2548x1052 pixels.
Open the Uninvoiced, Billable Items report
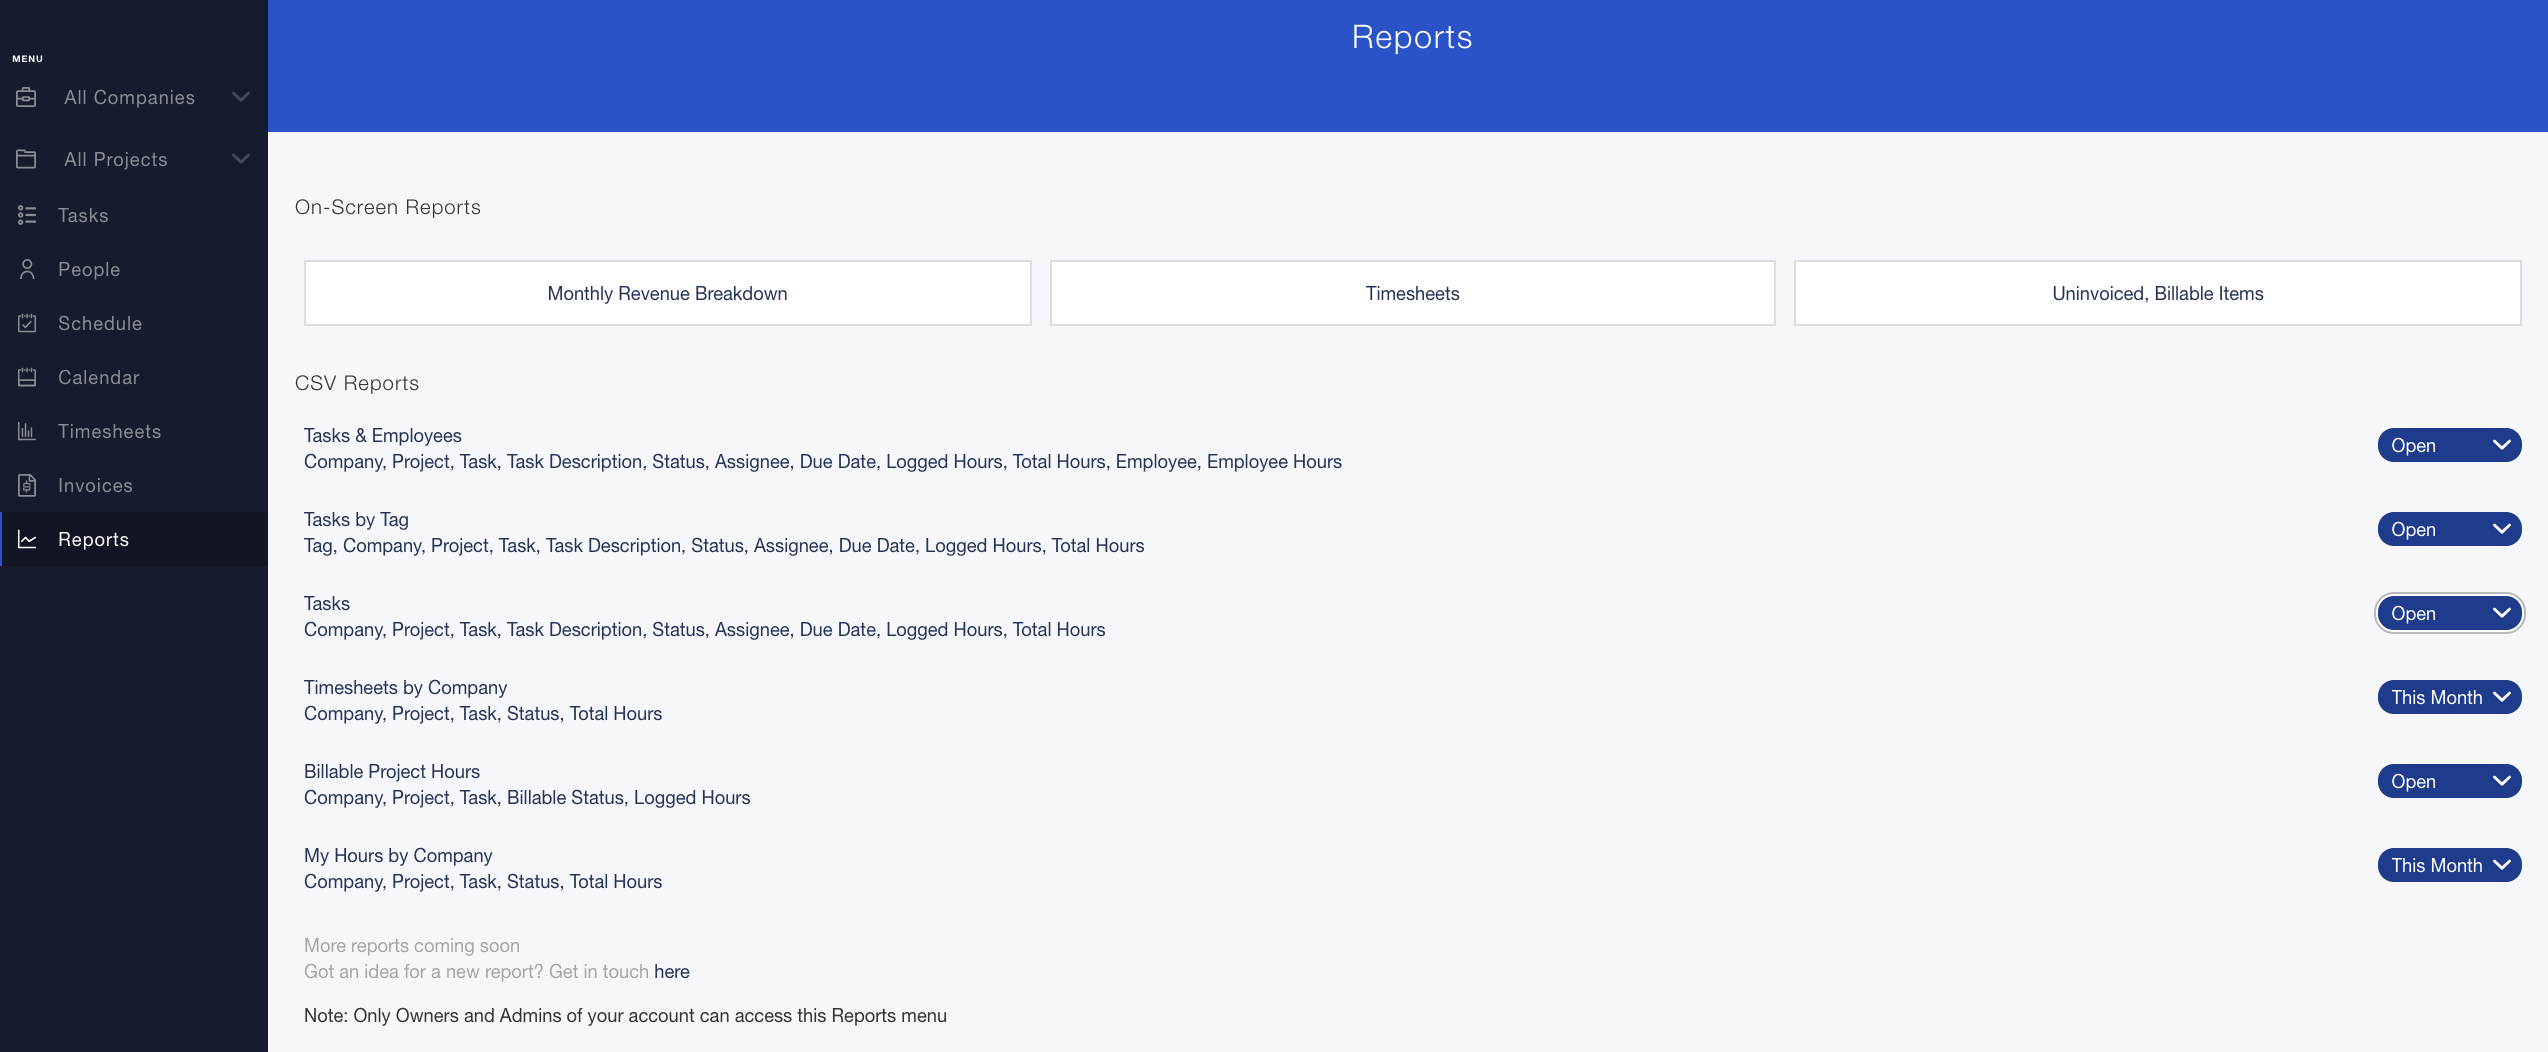(x=2157, y=293)
